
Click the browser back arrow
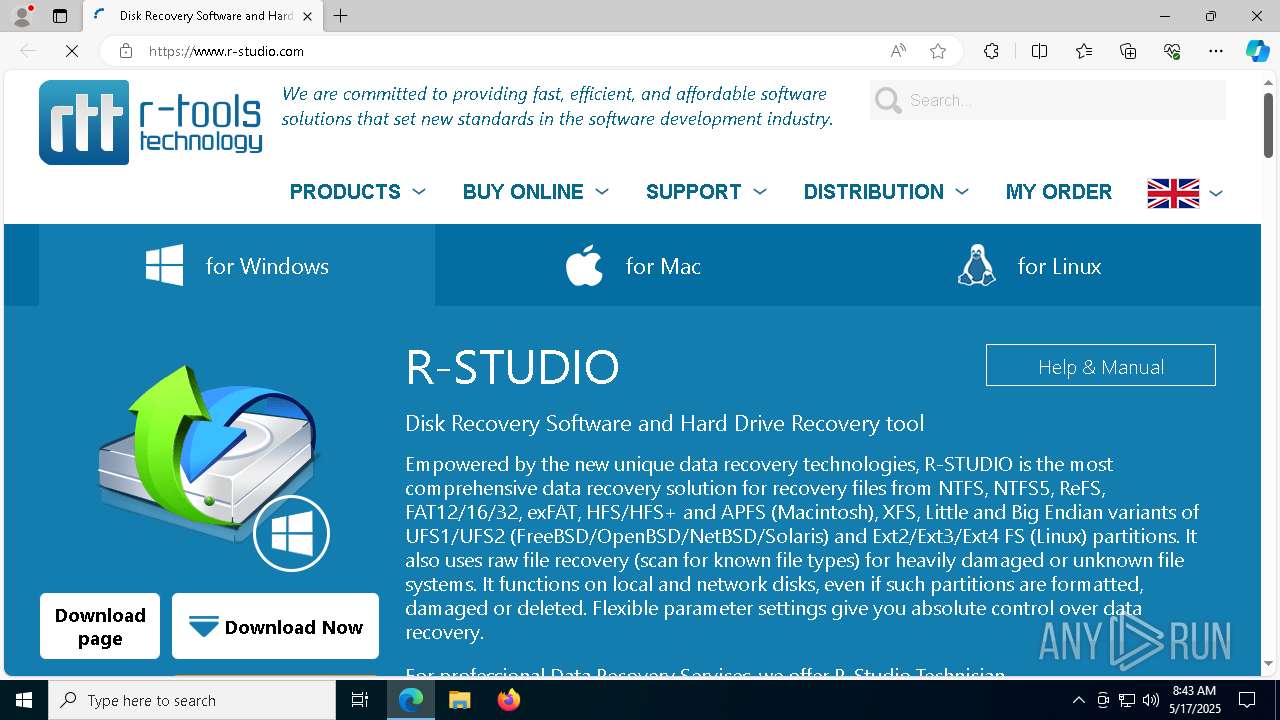[x=28, y=51]
